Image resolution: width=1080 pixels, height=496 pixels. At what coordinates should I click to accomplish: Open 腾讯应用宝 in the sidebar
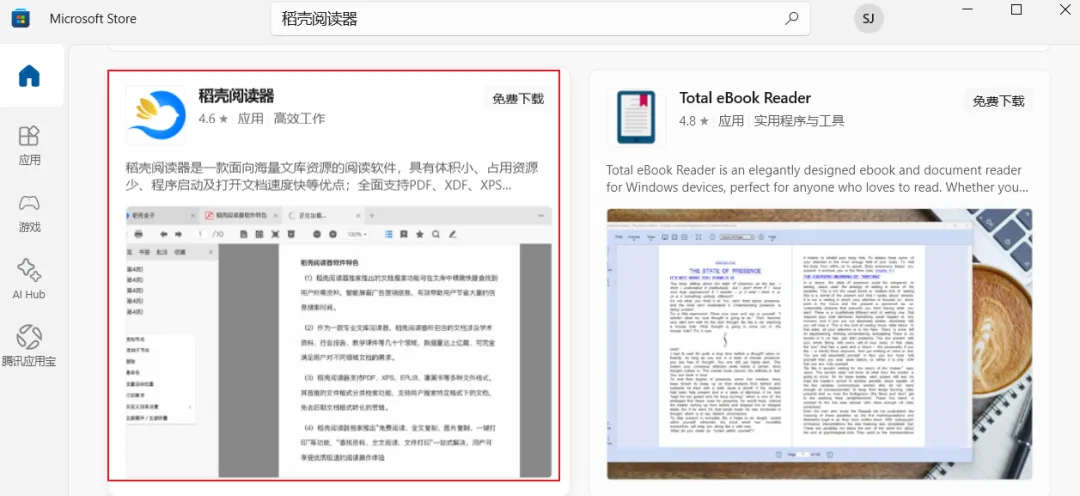[x=29, y=346]
